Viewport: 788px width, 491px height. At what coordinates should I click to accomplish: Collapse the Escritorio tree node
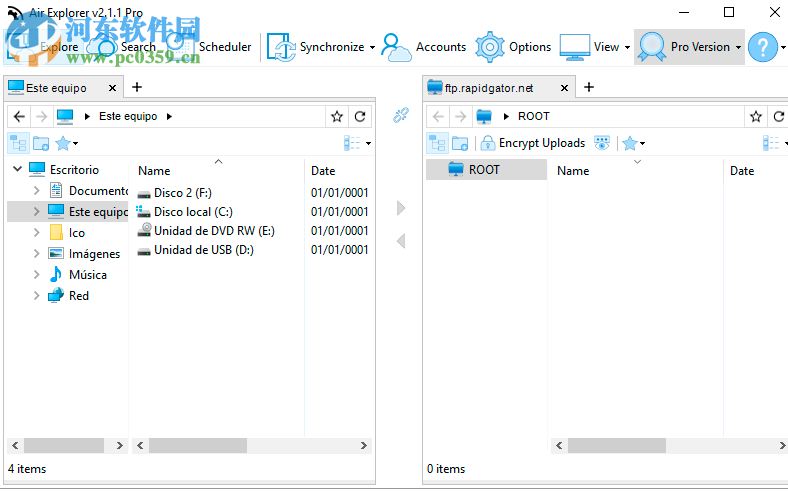point(18,169)
